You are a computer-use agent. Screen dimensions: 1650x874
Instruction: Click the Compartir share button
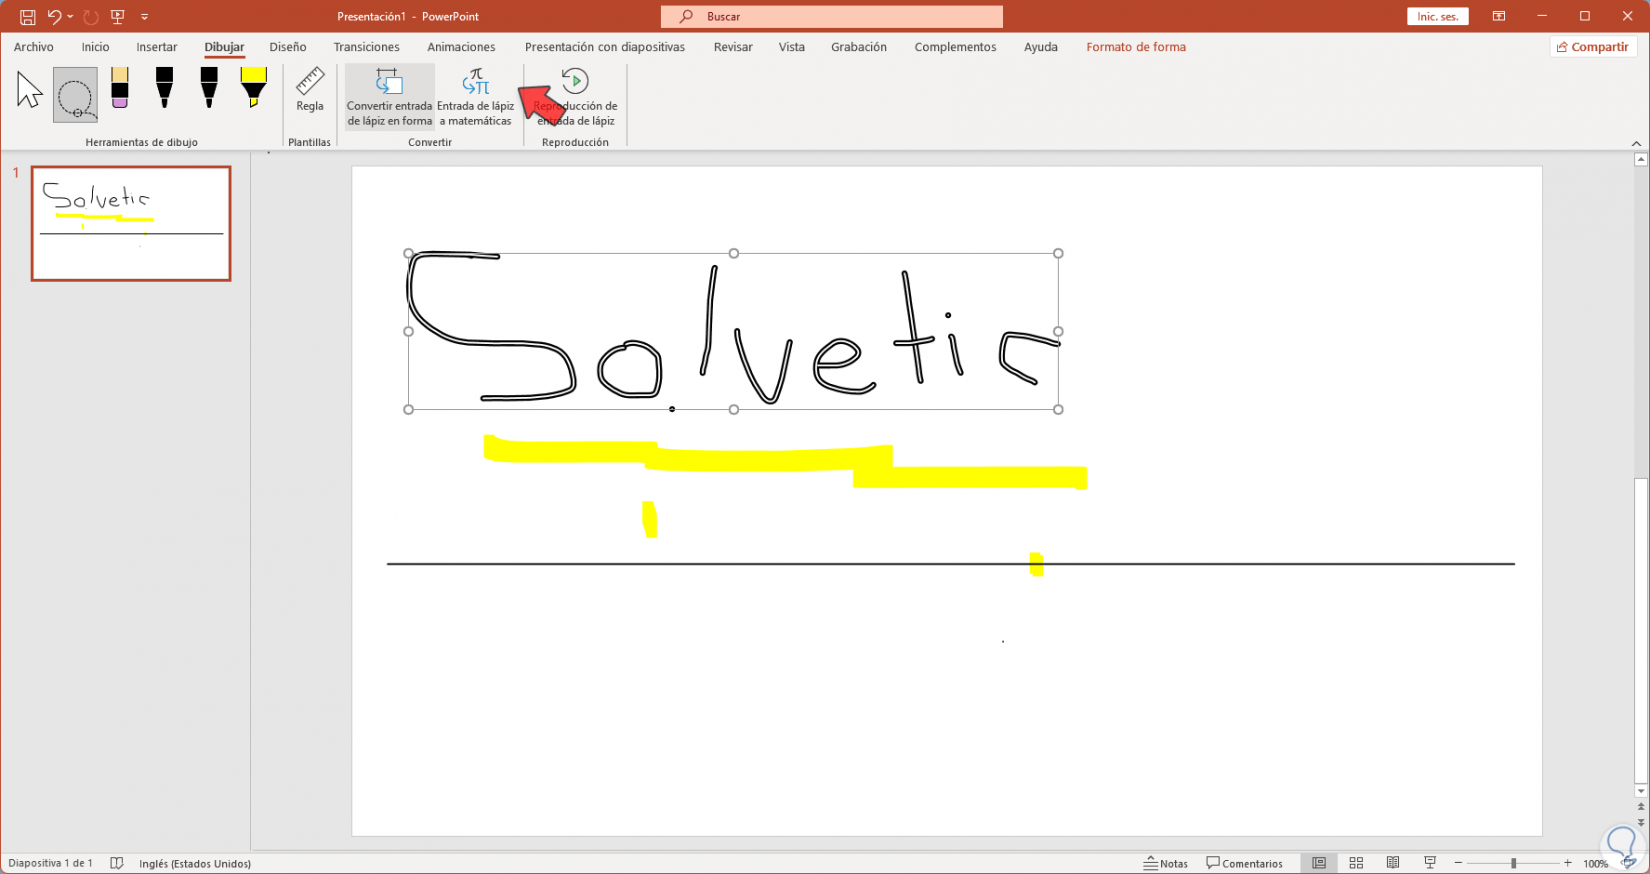[x=1593, y=47]
